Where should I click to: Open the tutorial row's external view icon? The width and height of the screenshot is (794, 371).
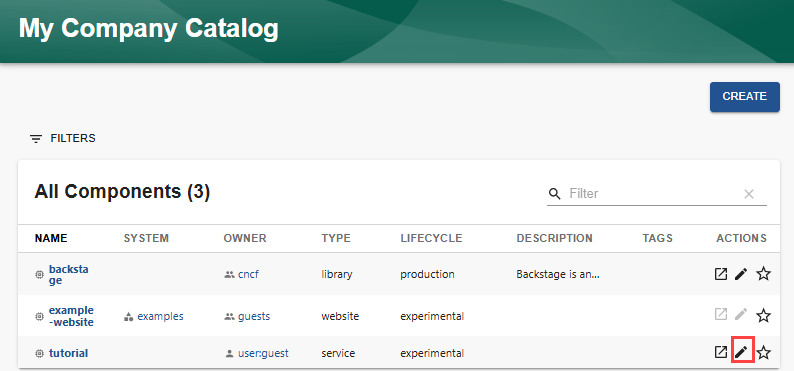[x=721, y=352]
